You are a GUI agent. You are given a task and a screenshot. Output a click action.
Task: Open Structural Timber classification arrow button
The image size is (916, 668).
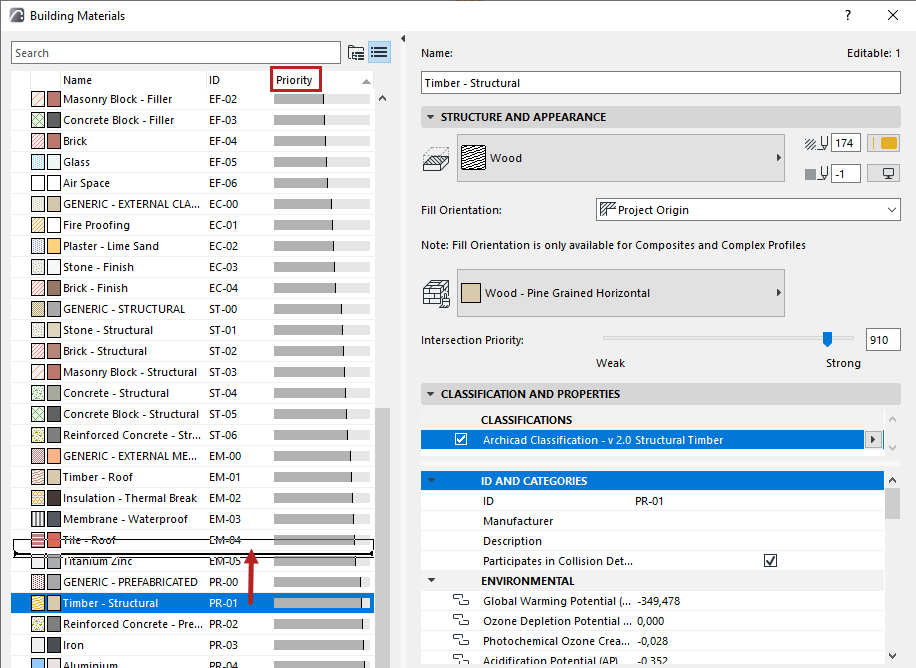click(x=873, y=439)
